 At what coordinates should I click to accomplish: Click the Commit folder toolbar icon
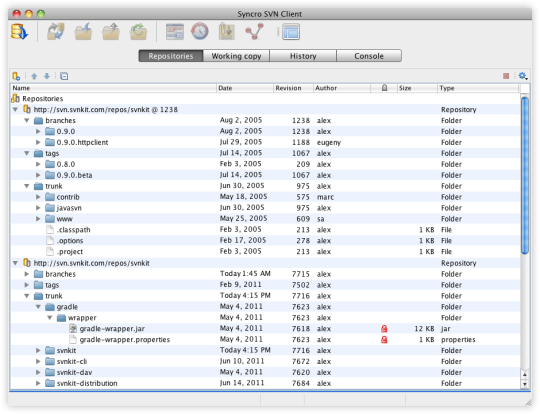pos(111,32)
